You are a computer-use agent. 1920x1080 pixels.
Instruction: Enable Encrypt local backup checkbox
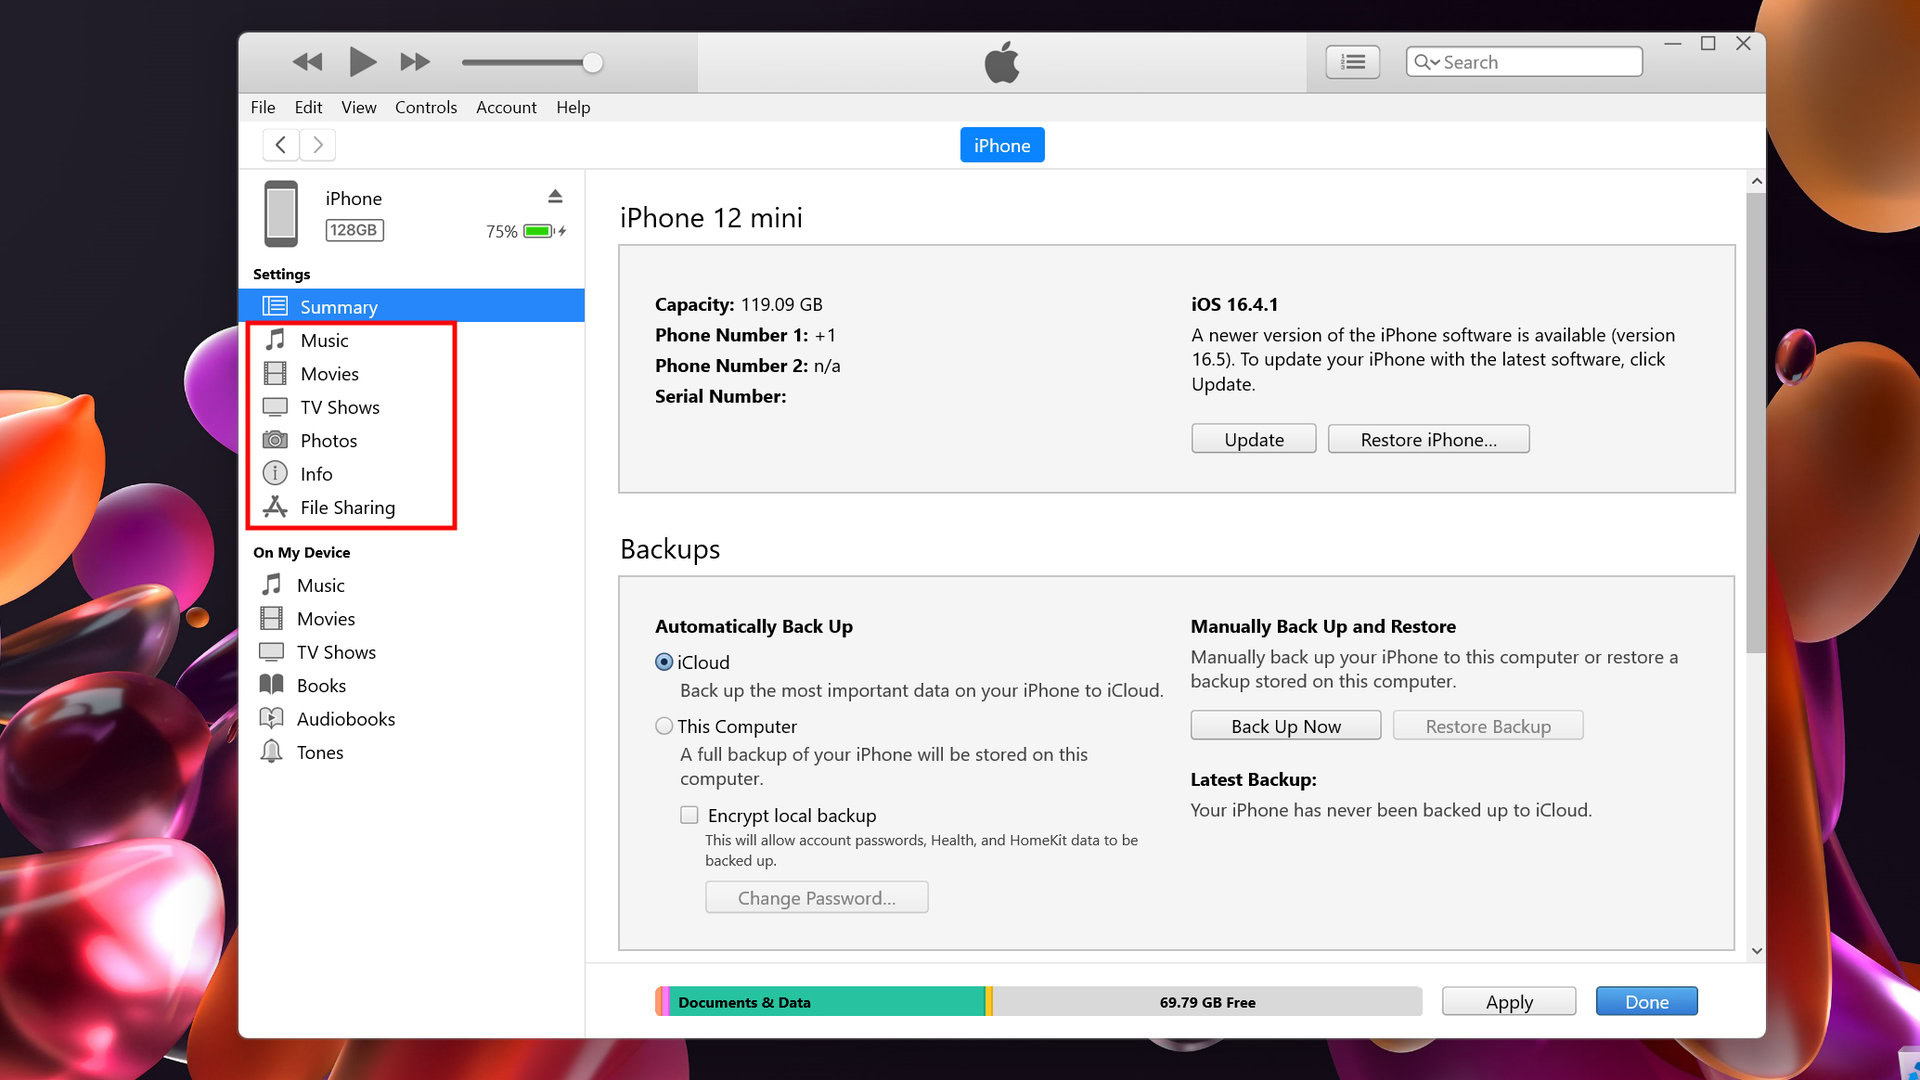point(689,815)
